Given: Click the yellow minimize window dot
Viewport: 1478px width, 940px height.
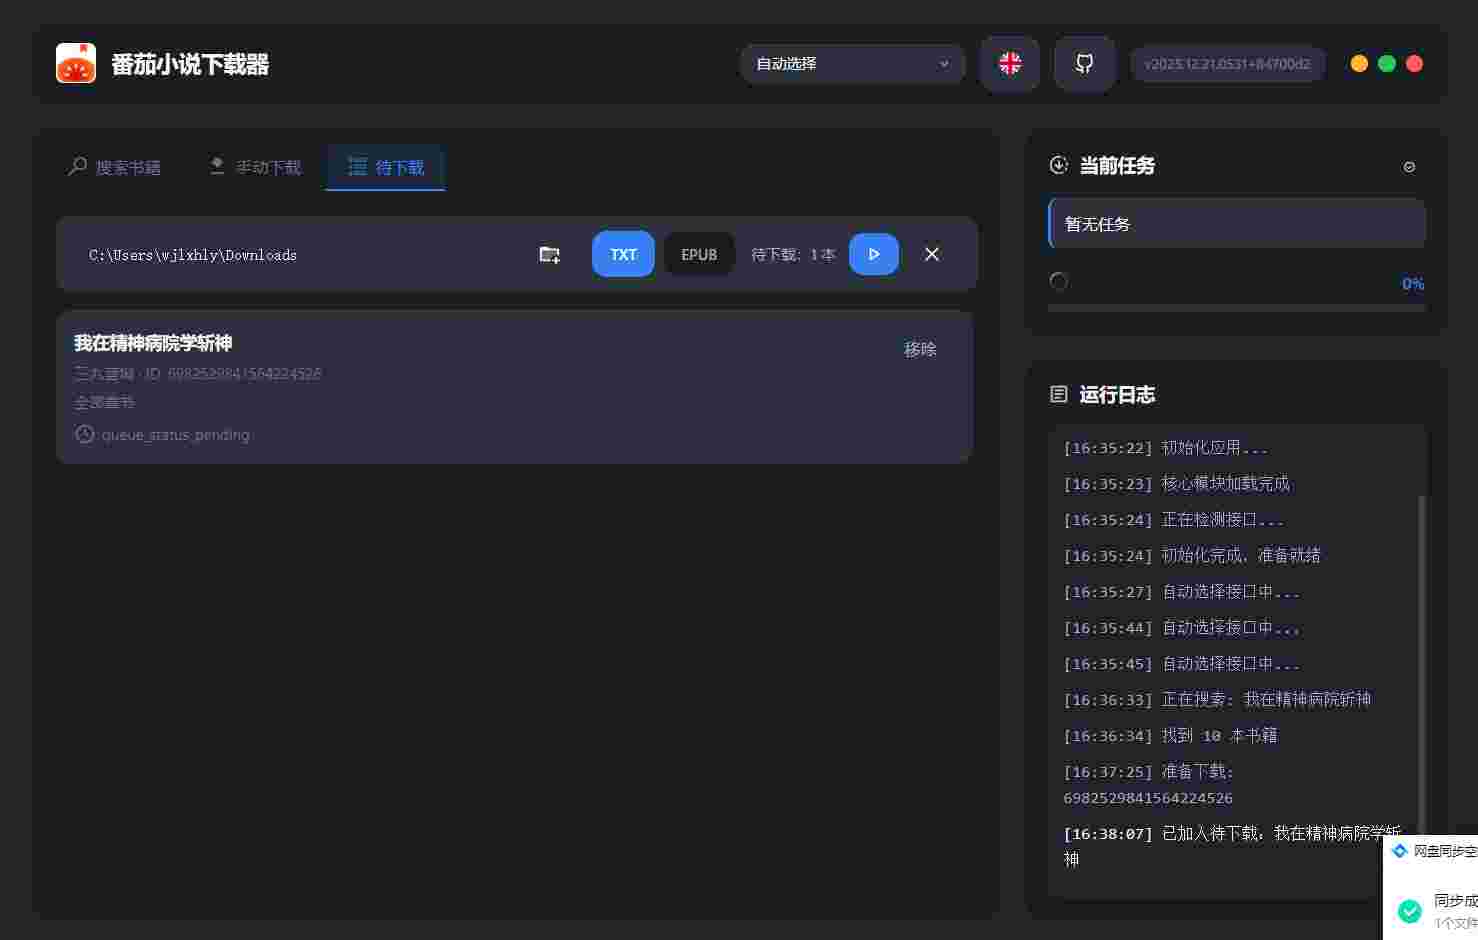Looking at the screenshot, I should click(x=1359, y=64).
